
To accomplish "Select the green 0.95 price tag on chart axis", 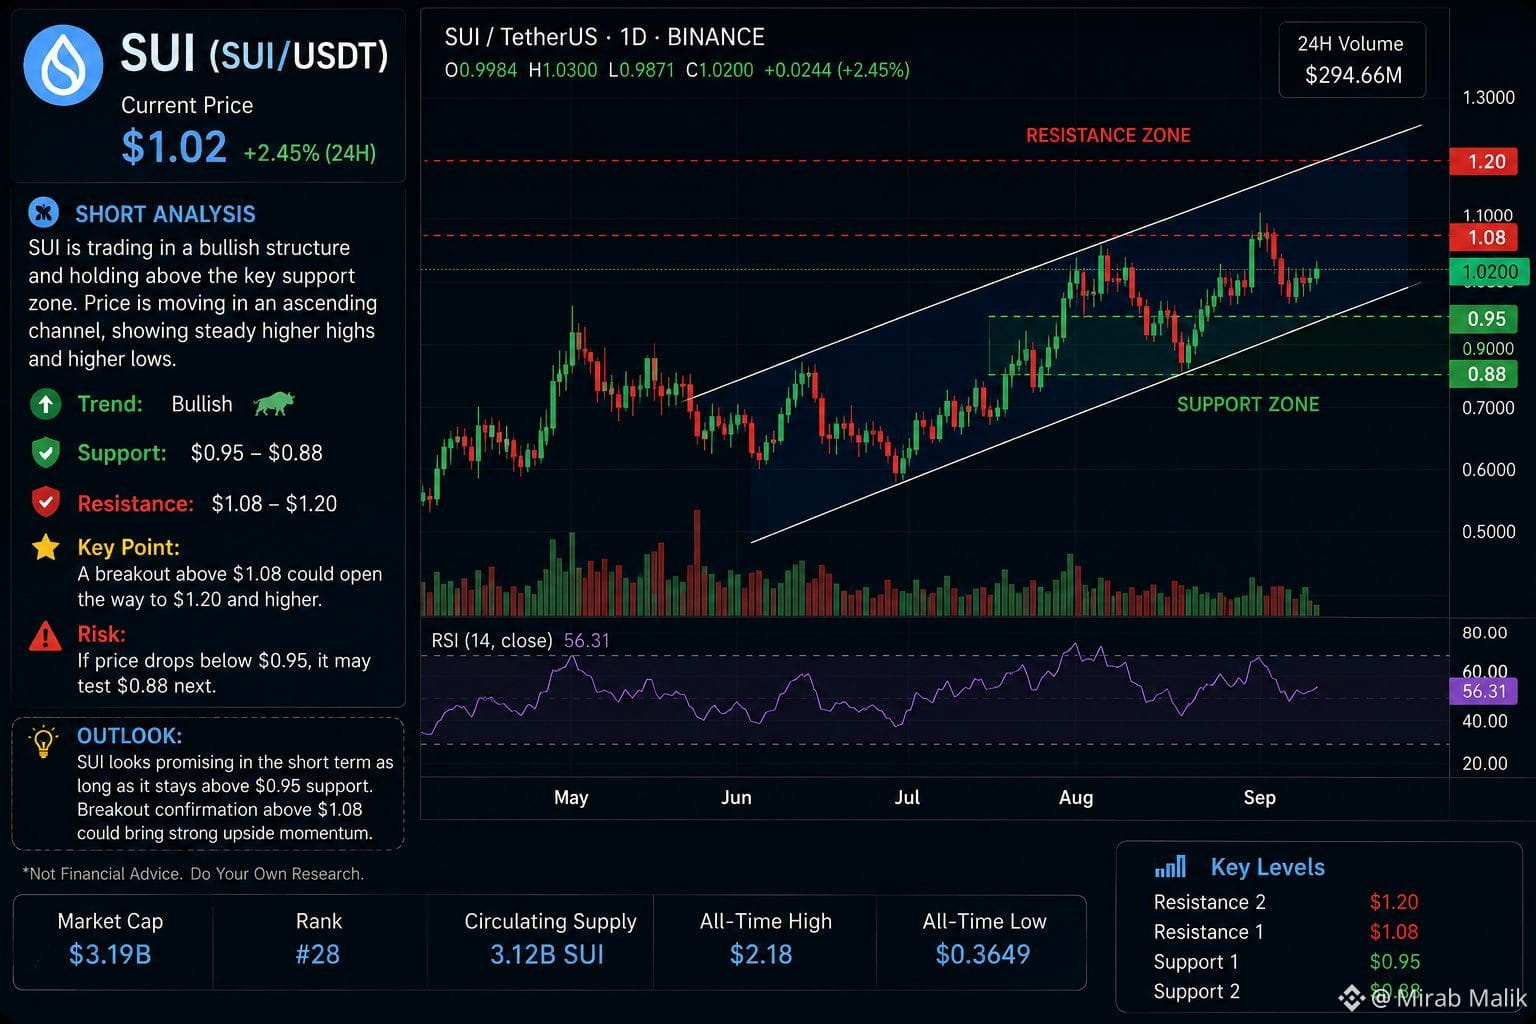I will pos(1485,318).
